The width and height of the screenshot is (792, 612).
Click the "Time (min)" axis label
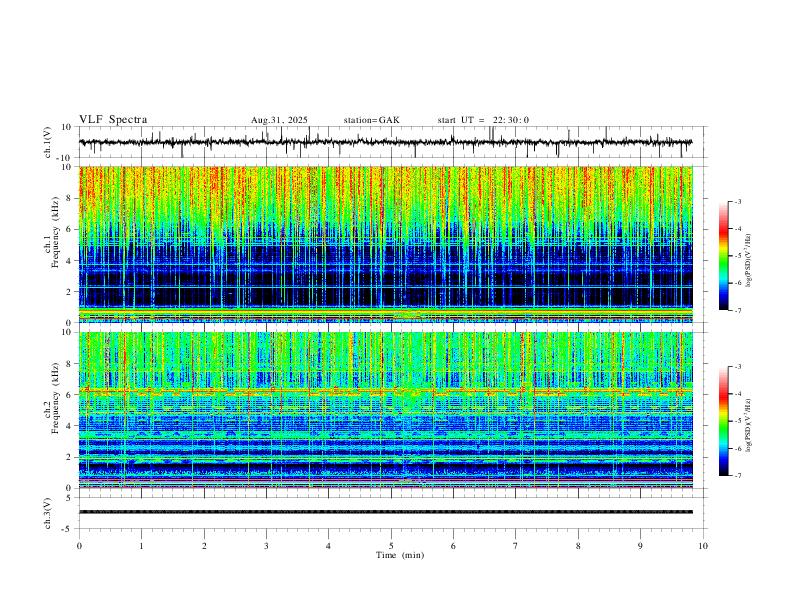tap(400, 555)
